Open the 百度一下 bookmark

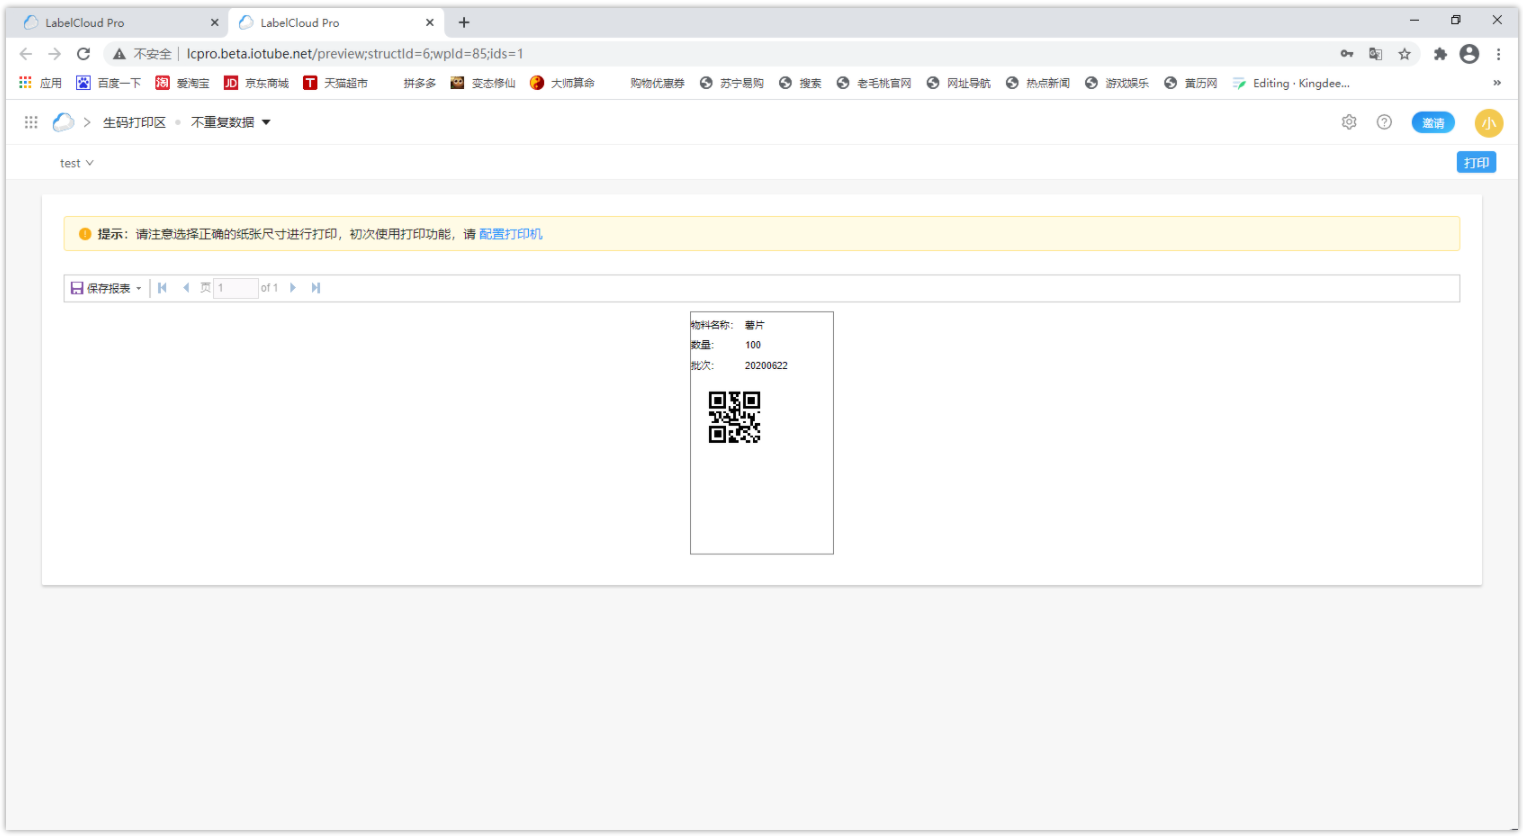click(109, 83)
